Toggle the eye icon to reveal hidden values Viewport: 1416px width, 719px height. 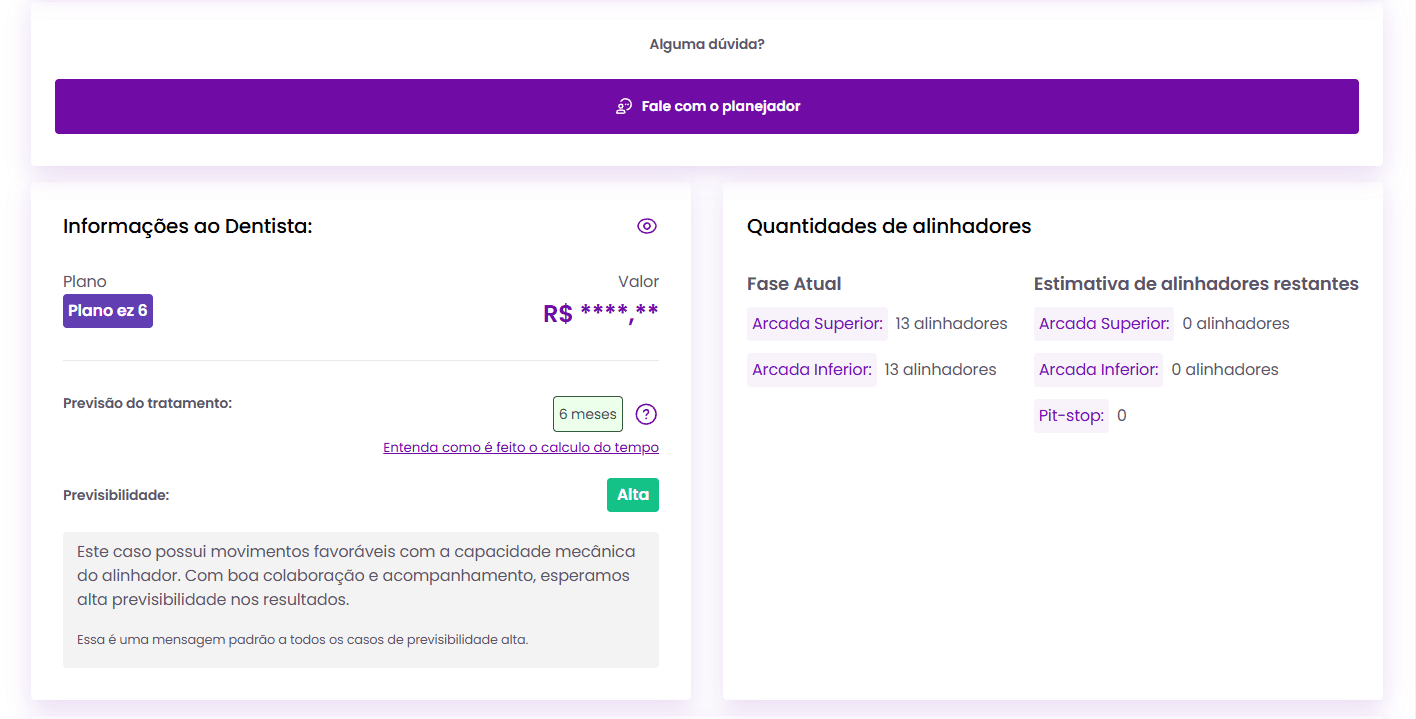click(x=646, y=226)
